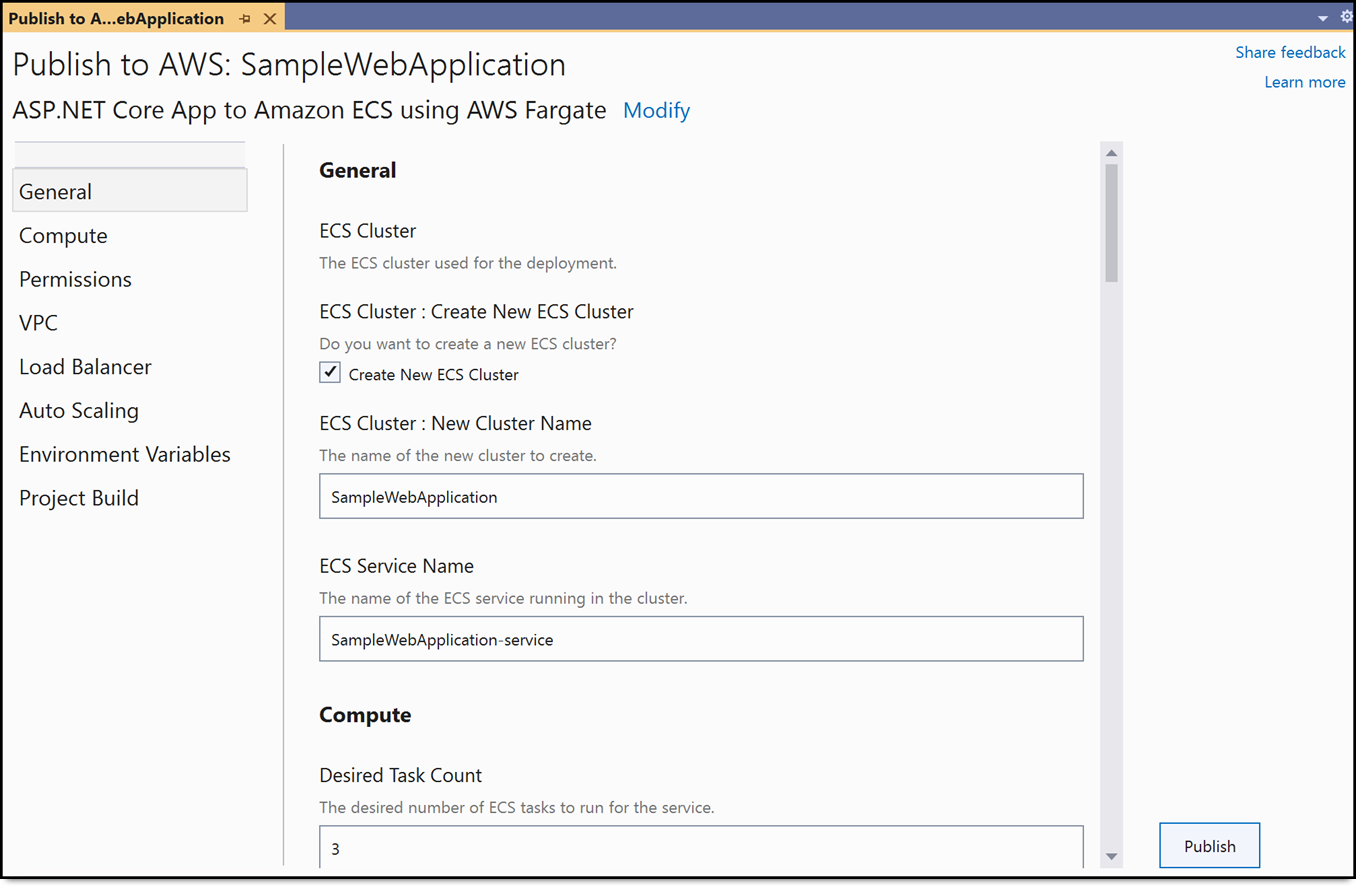The width and height of the screenshot is (1356, 886).
Task: Click 'The name of the ECS service running' description
Action: click(503, 599)
